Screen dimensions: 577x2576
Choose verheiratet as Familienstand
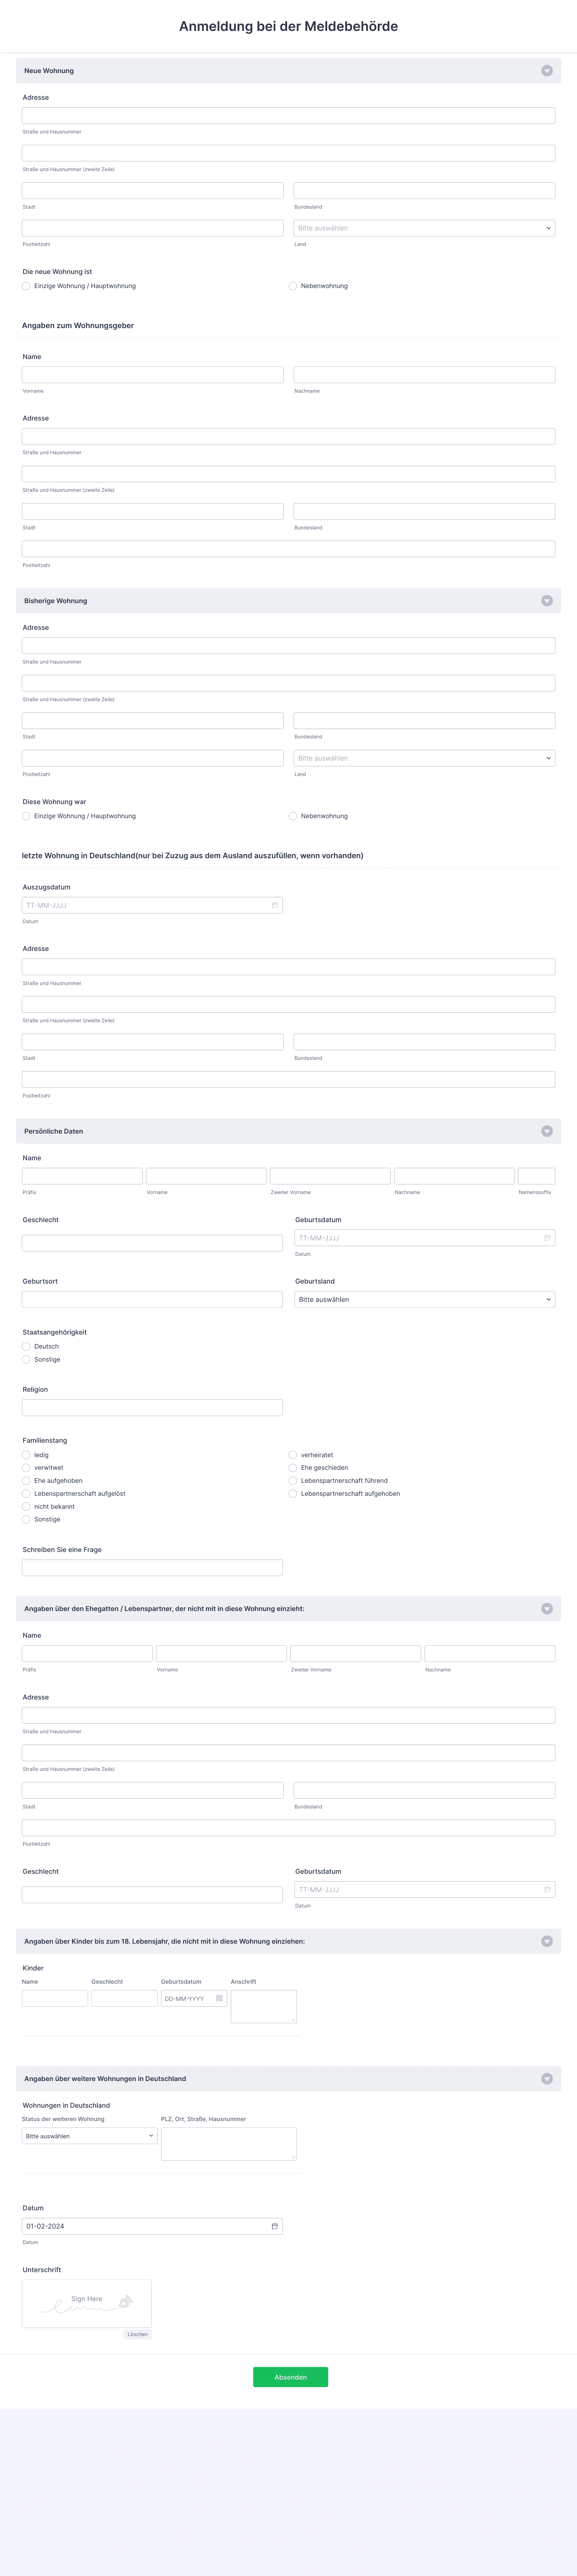[293, 1455]
